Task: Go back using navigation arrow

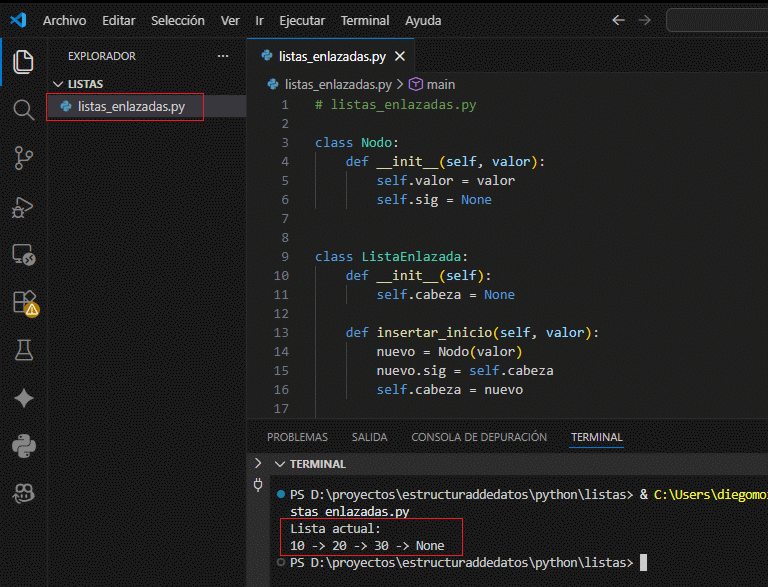Action: click(x=618, y=20)
